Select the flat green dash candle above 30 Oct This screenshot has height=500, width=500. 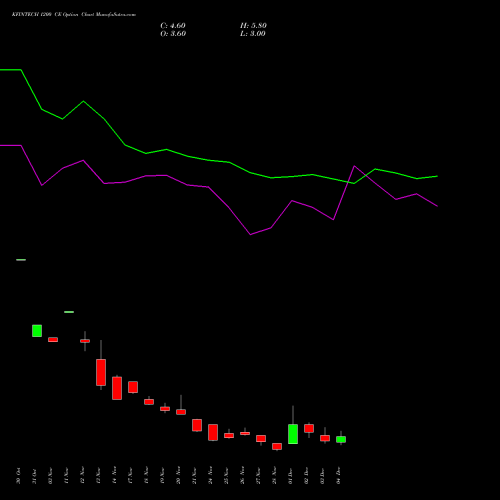coord(21,260)
